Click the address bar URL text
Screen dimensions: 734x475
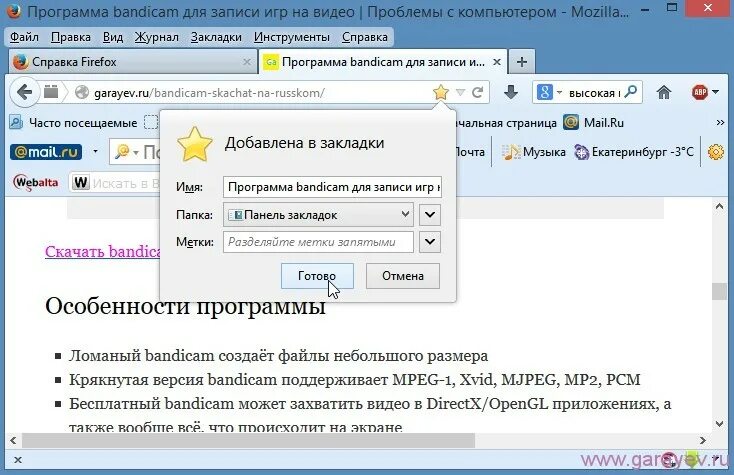point(209,93)
